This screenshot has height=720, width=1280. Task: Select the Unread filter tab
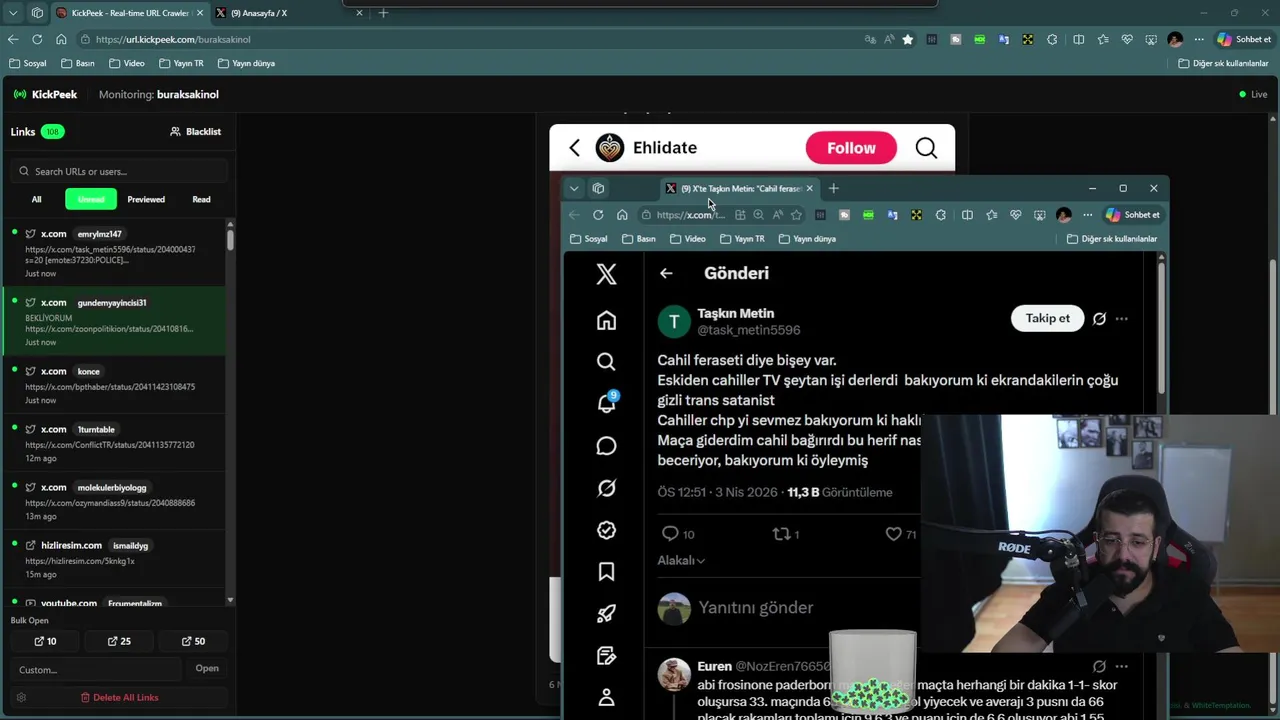point(91,199)
